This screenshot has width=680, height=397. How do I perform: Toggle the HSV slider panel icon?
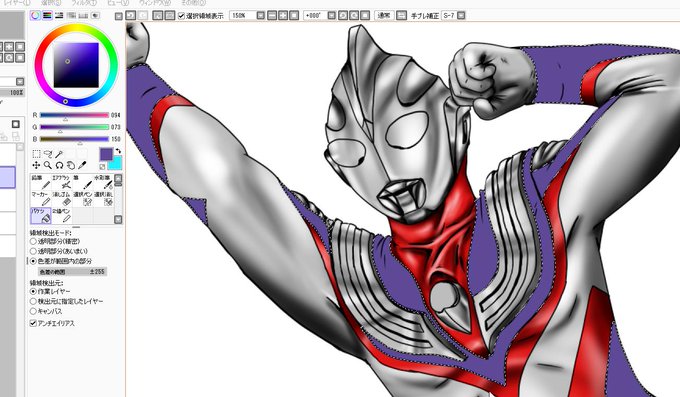[59, 16]
